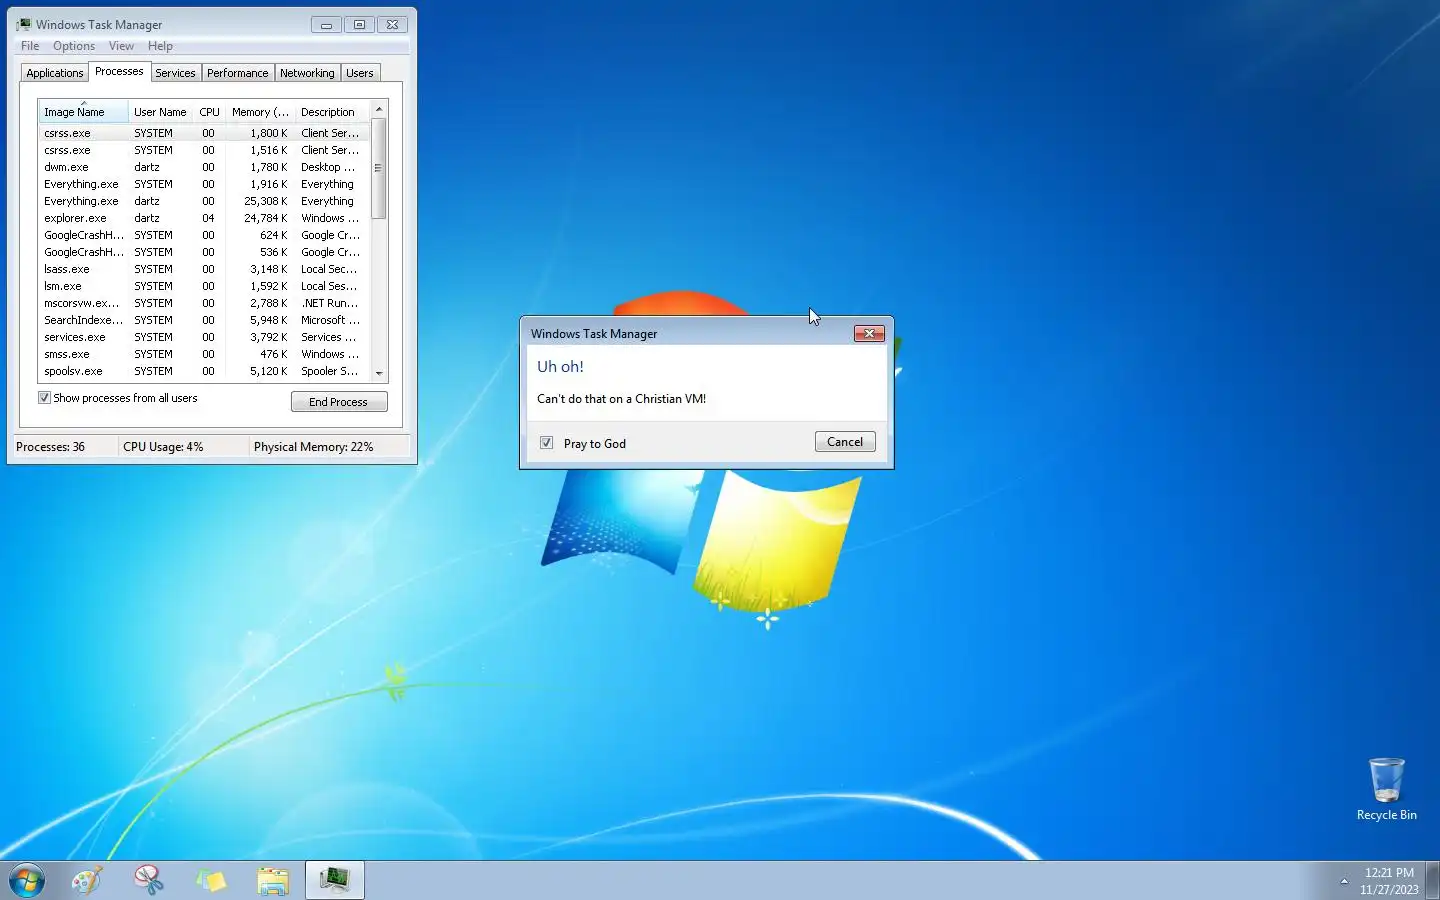Switch to the Performance tab
Image resolution: width=1440 pixels, height=900 pixels.
click(x=238, y=73)
